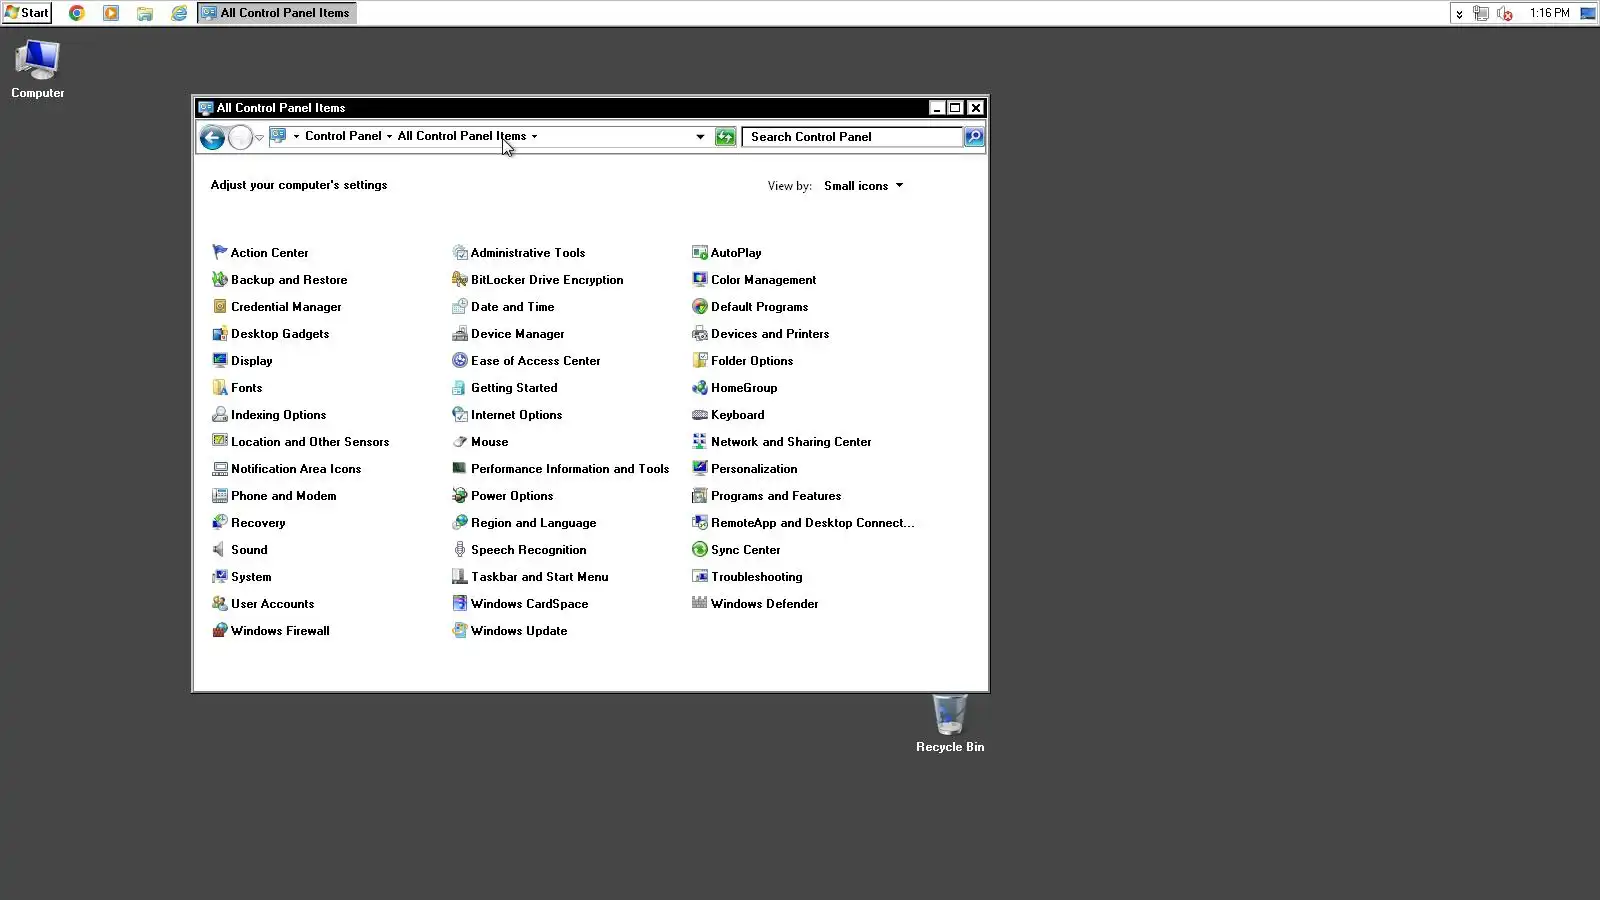Viewport: 1600px width, 900px height.
Task: Click the Troubleshooting link
Action: pos(756,576)
